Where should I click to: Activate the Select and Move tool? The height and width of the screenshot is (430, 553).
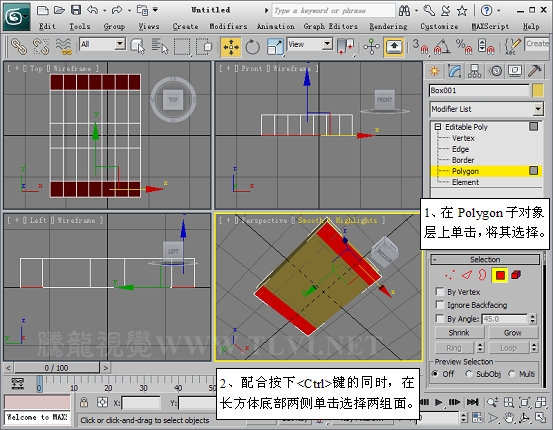pos(231,47)
